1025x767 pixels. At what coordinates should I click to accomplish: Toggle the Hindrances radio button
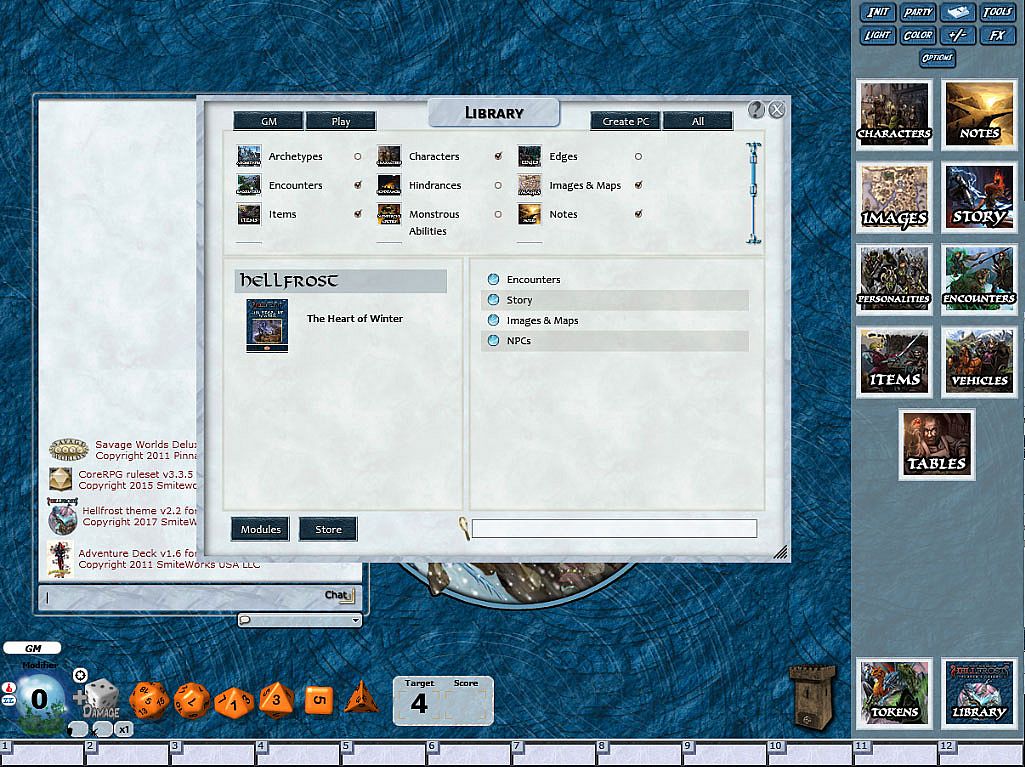[x=498, y=186]
